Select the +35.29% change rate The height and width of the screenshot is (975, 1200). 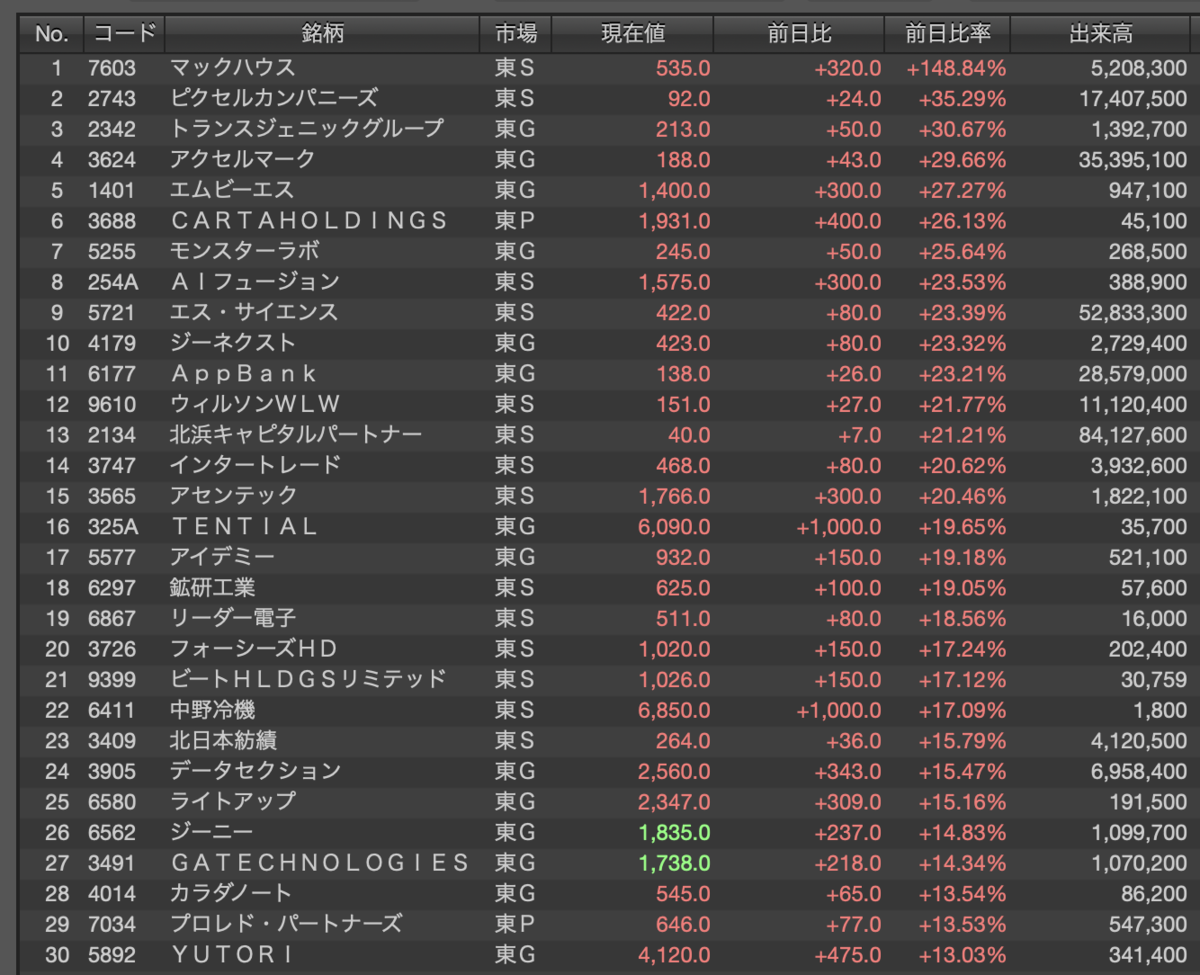(x=962, y=98)
